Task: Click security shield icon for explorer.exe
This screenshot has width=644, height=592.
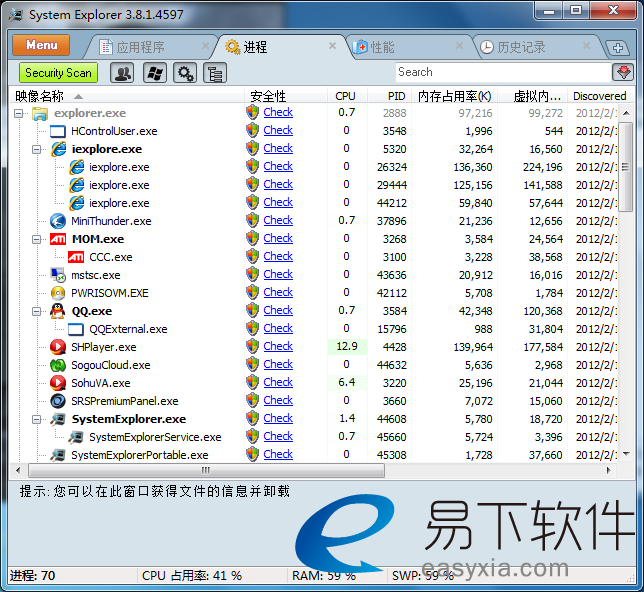Action: pos(253,112)
